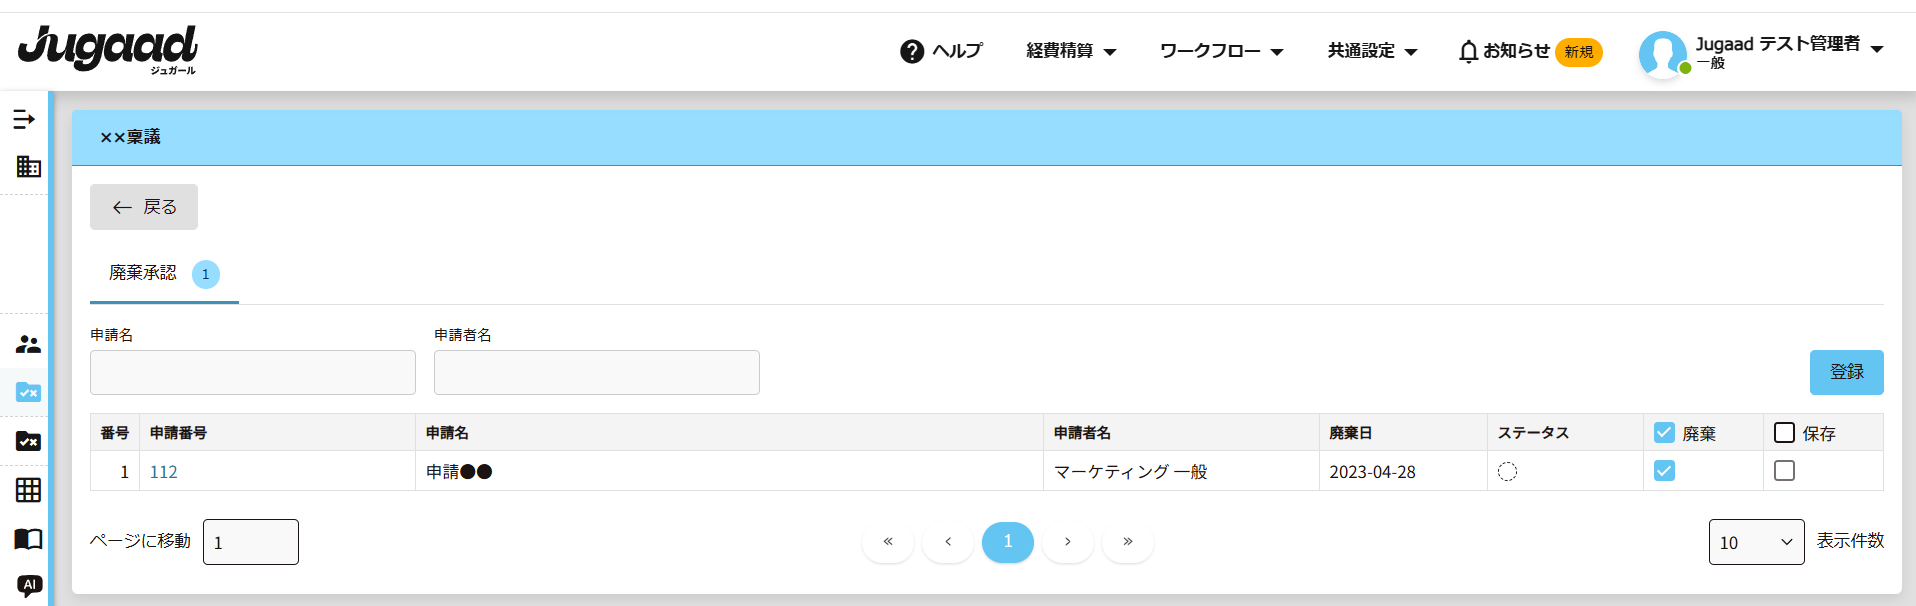
Task: Click the 登録 button
Action: (x=1846, y=372)
